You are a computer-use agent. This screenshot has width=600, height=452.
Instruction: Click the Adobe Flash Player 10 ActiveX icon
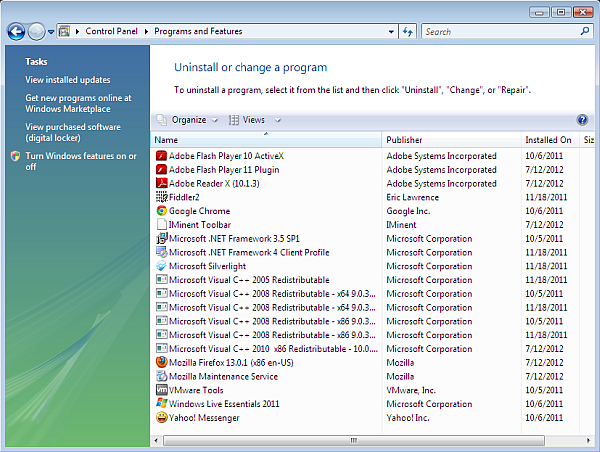pyautogui.click(x=161, y=156)
